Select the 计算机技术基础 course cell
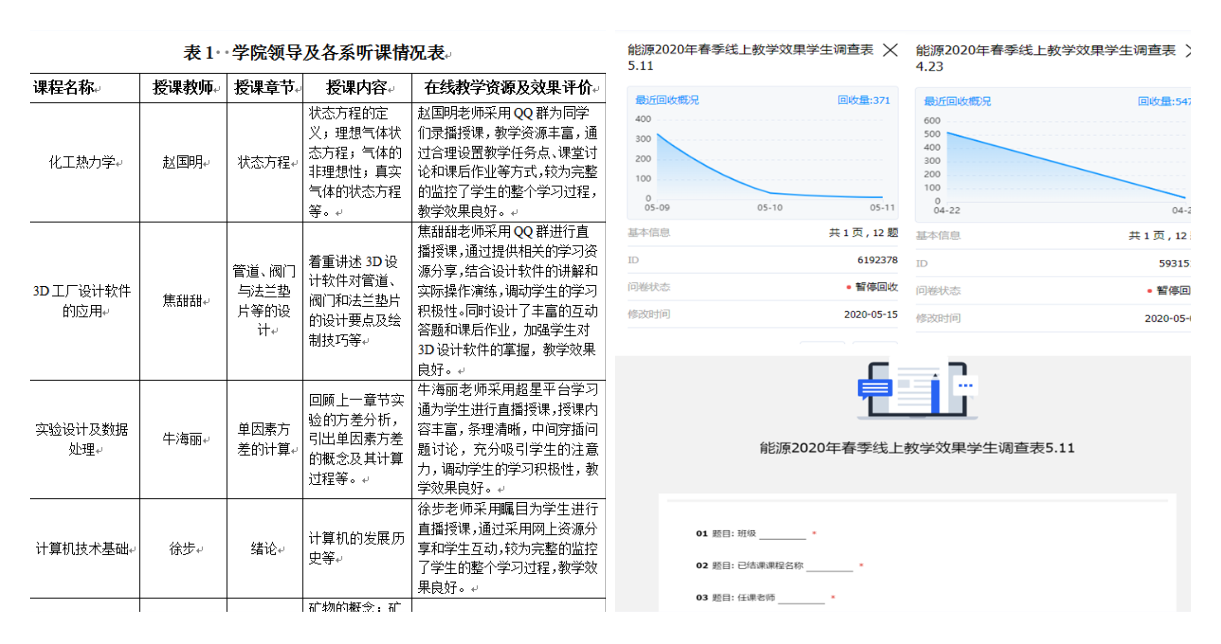The image size is (1221, 644). pyautogui.click(x=84, y=549)
